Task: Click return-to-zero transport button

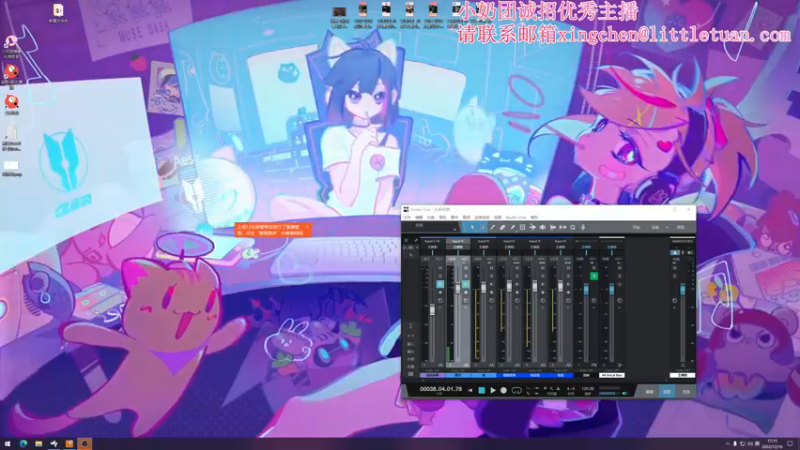Action: point(470,390)
